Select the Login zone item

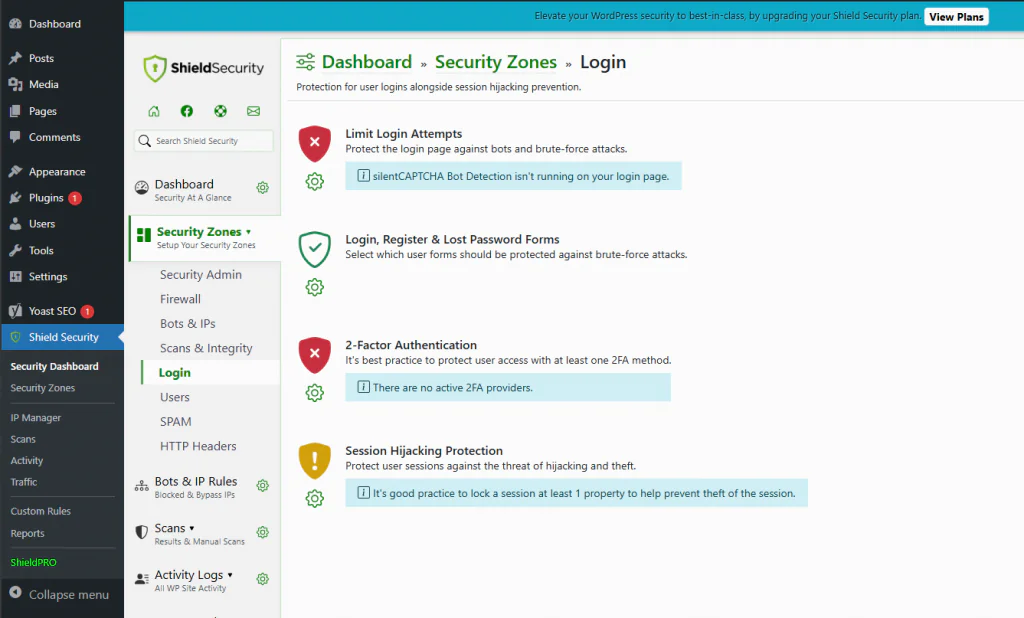175,373
